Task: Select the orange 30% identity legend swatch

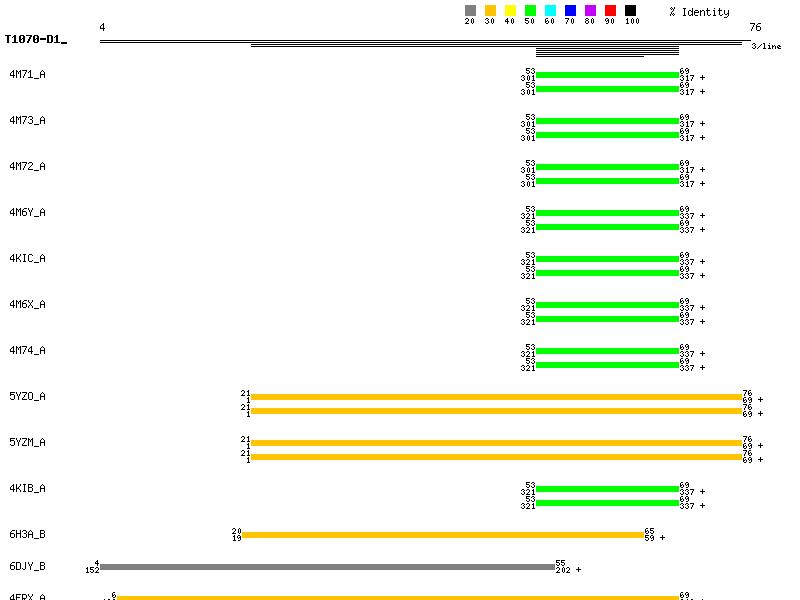Action: pyautogui.click(x=490, y=11)
